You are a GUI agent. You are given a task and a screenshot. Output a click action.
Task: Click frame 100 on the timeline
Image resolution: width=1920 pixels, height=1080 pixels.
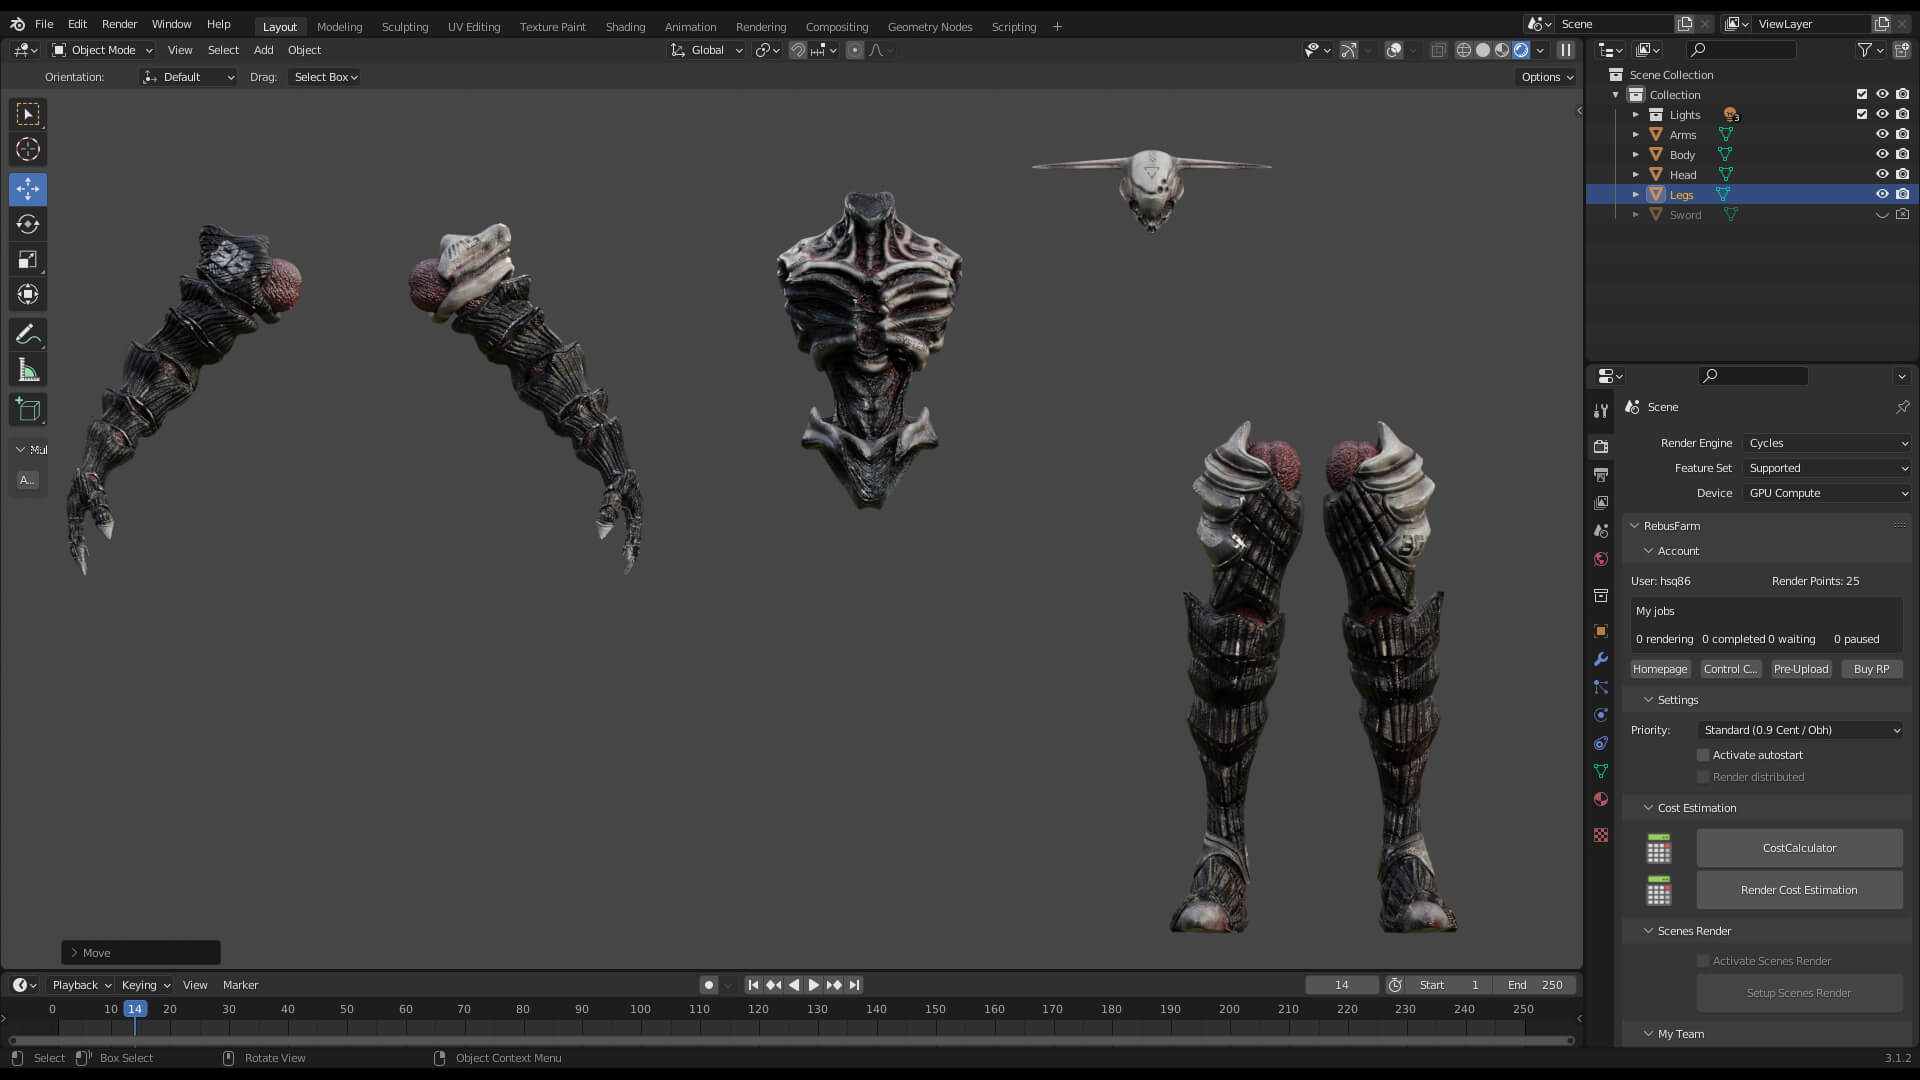coord(640,1009)
